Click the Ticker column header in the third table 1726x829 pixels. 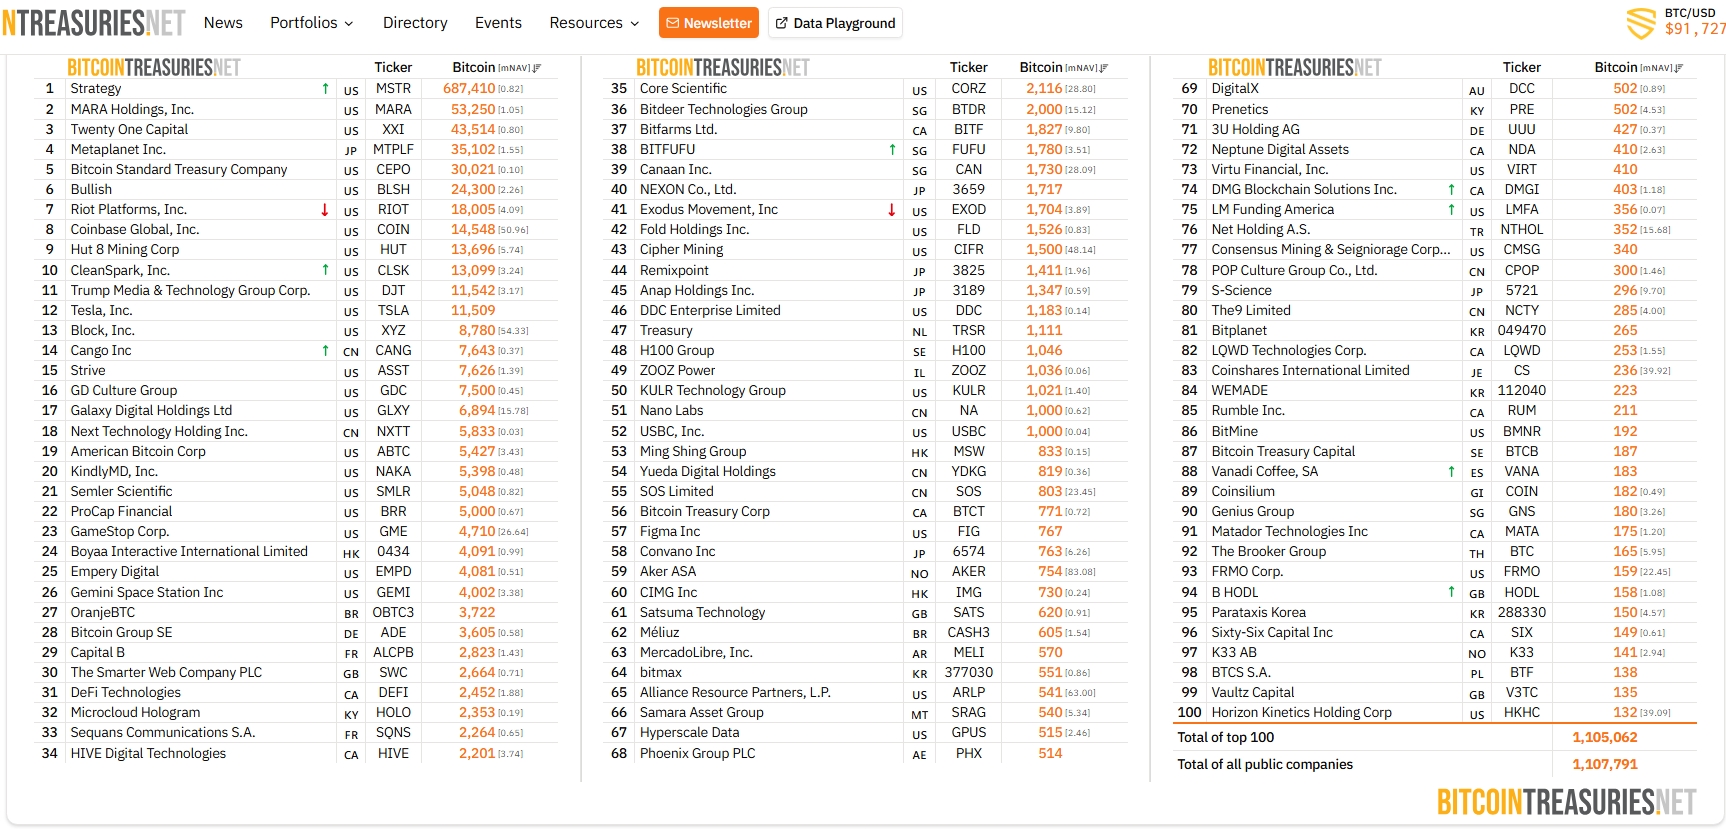click(x=1522, y=68)
